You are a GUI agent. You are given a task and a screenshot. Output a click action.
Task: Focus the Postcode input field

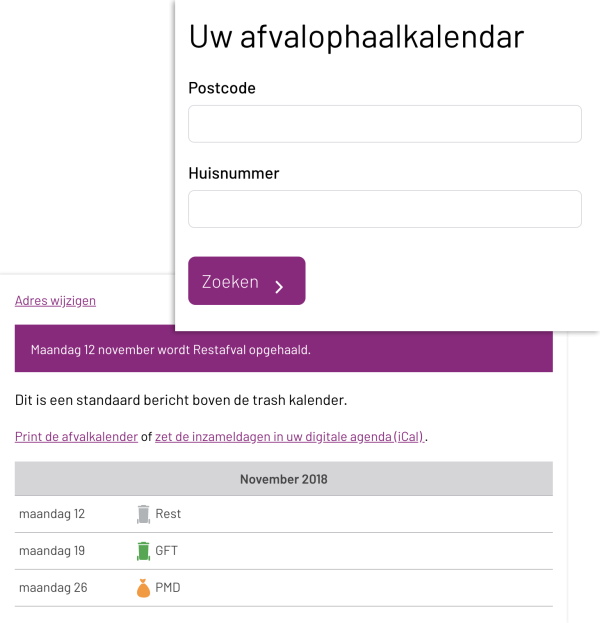[x=385, y=124]
